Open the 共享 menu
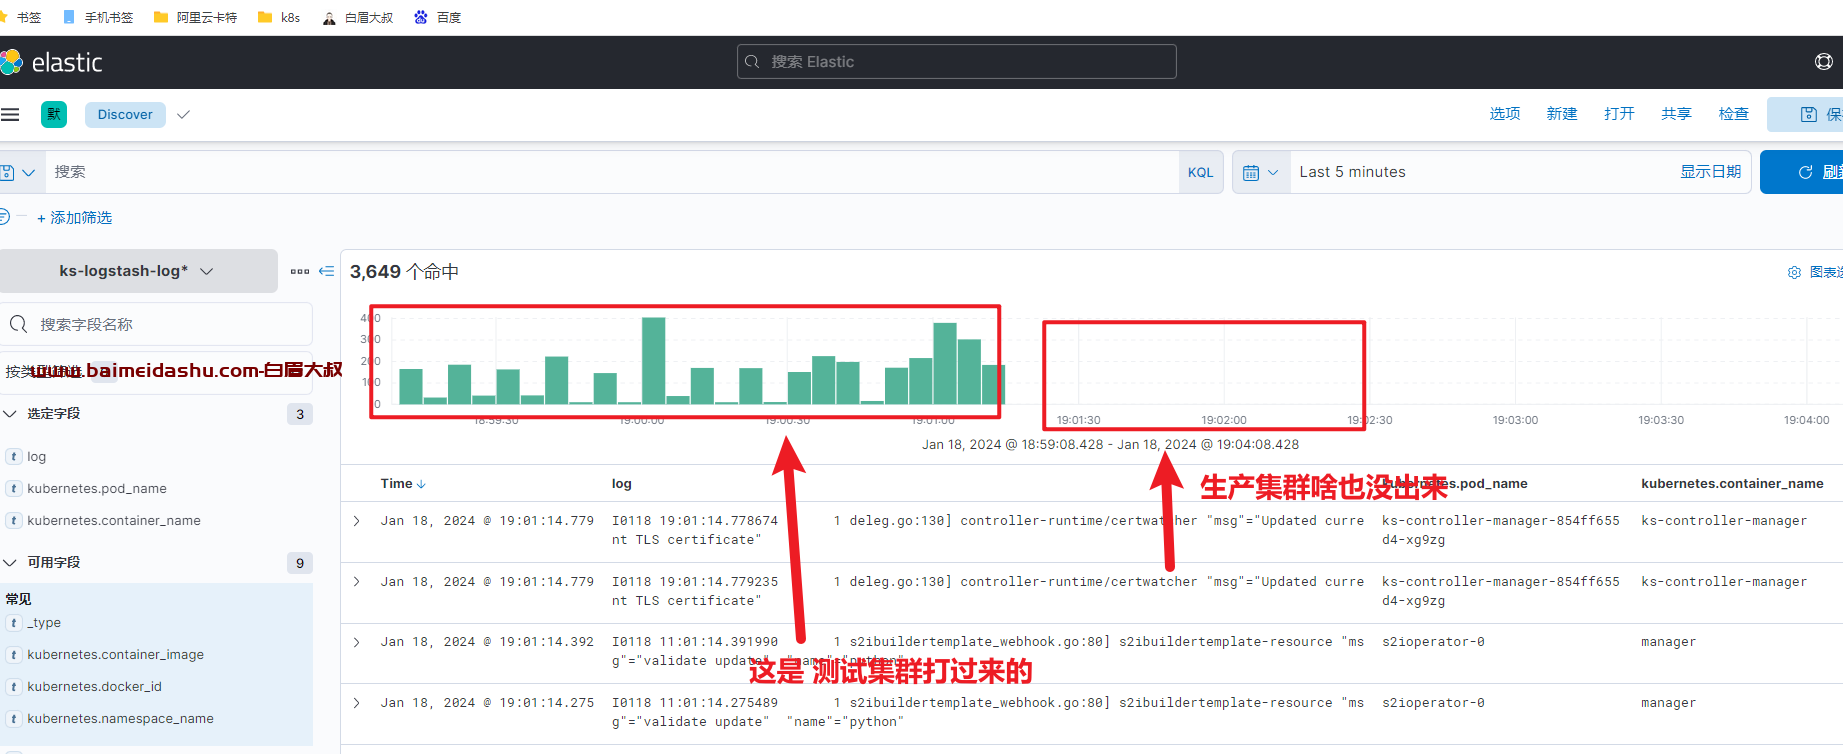 tap(1676, 114)
